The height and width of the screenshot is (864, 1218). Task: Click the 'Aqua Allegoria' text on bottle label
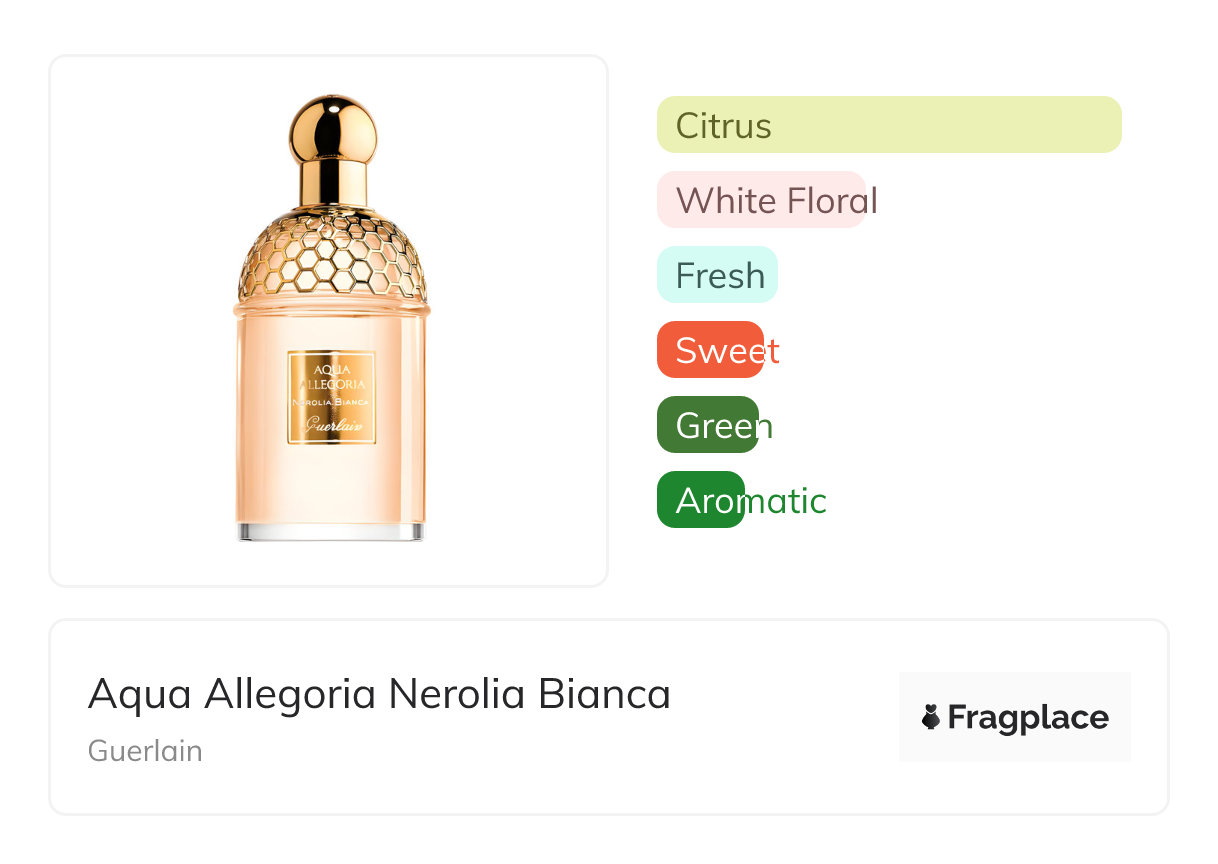tap(331, 375)
